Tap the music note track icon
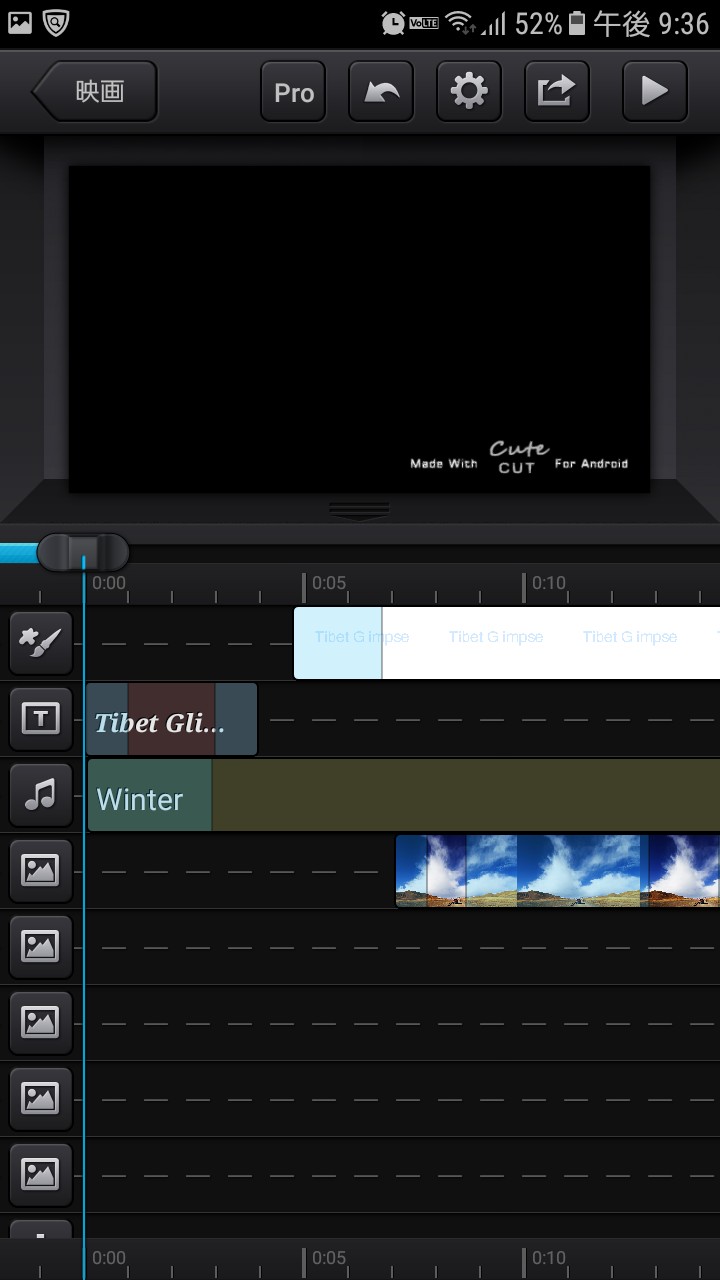Image resolution: width=720 pixels, height=1280 pixels. coord(40,795)
